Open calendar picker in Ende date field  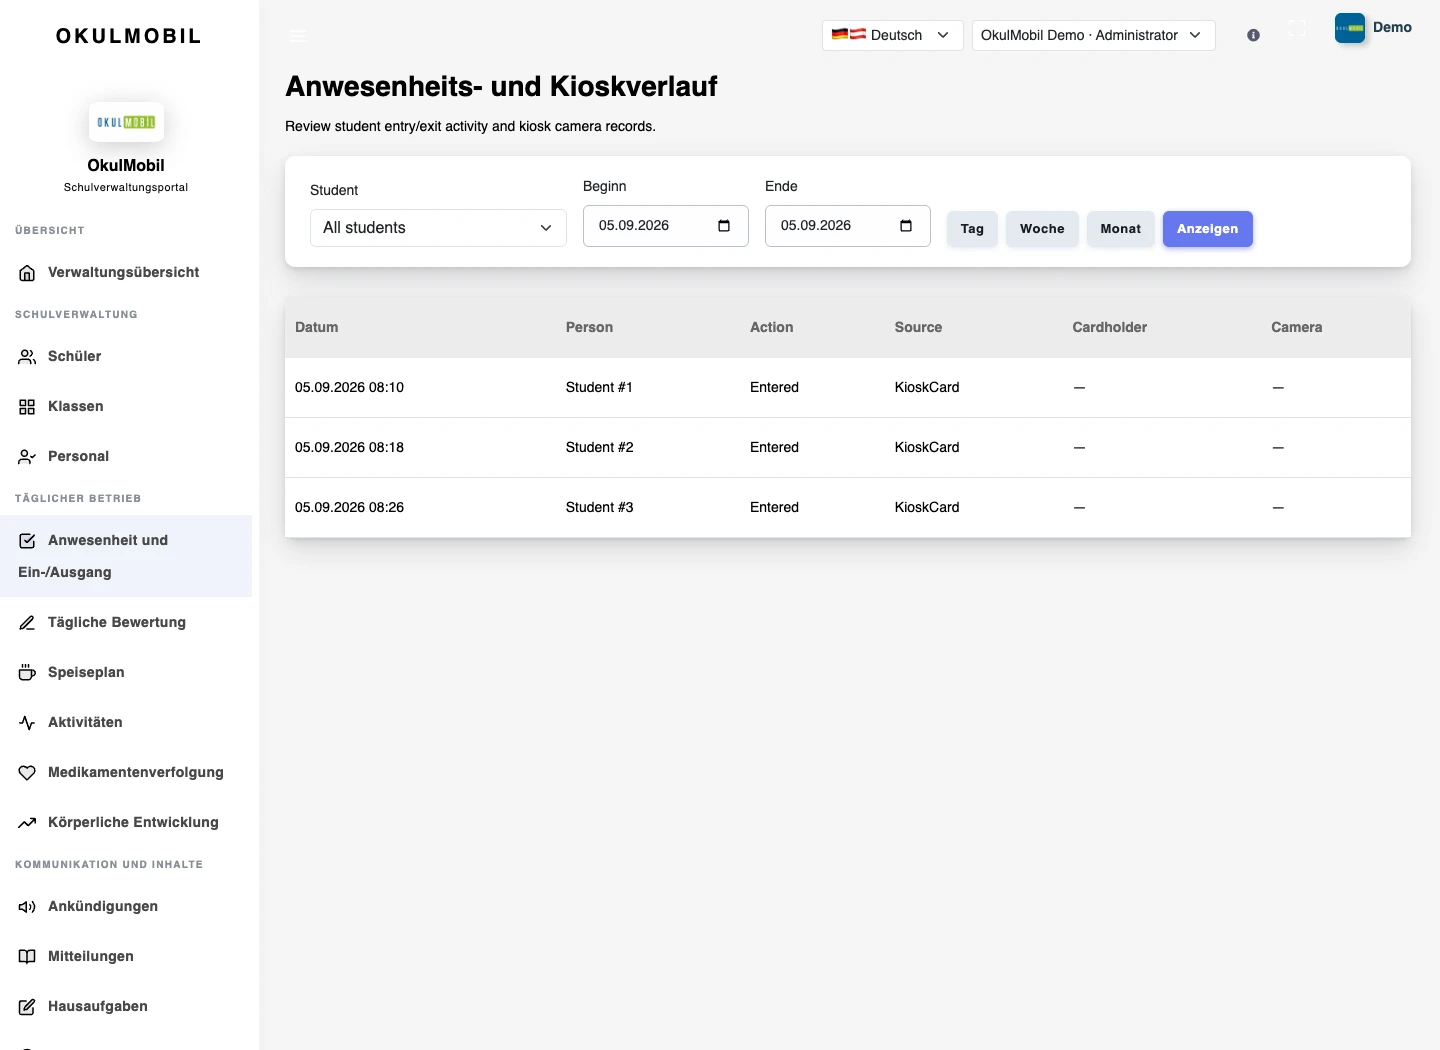click(906, 226)
